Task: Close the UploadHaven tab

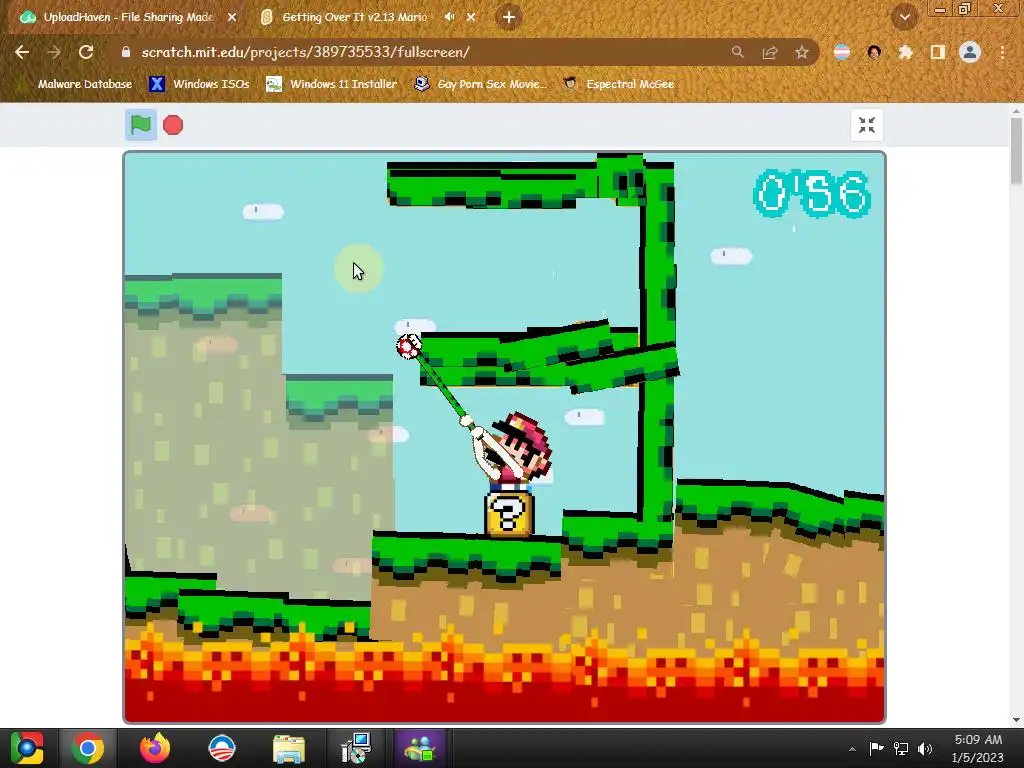Action: [232, 18]
